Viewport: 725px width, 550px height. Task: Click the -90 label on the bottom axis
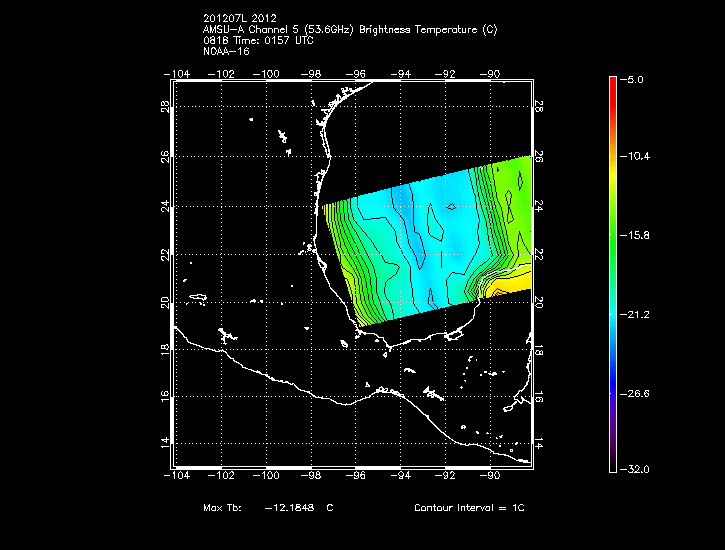(x=490, y=477)
